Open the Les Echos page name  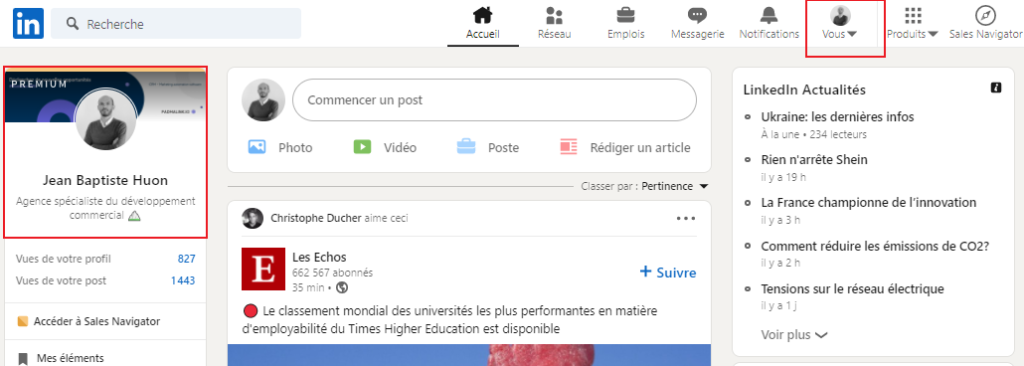point(319,257)
